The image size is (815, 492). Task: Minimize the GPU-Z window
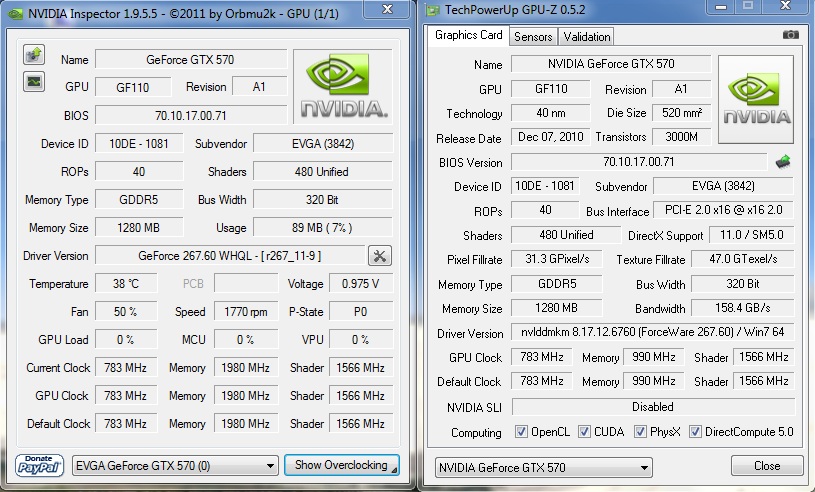coord(721,6)
